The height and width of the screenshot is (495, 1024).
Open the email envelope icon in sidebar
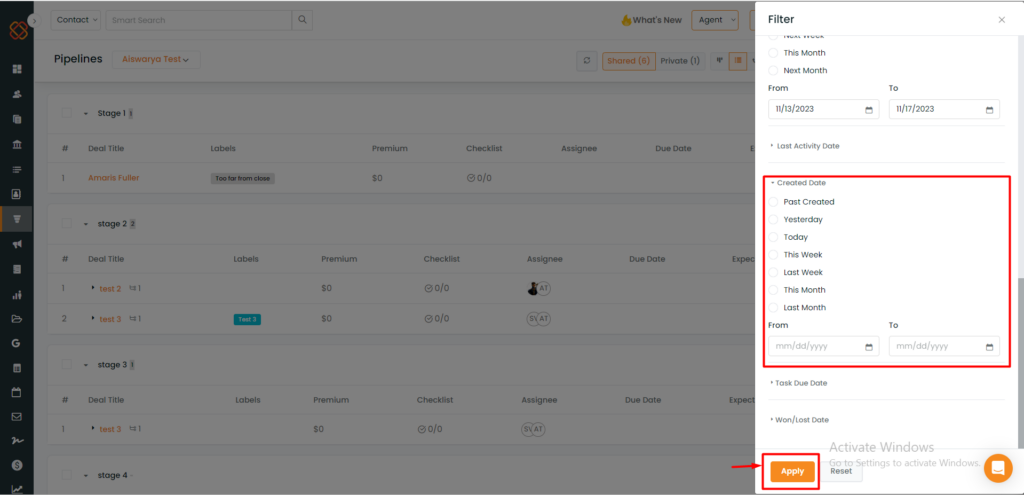point(17,417)
